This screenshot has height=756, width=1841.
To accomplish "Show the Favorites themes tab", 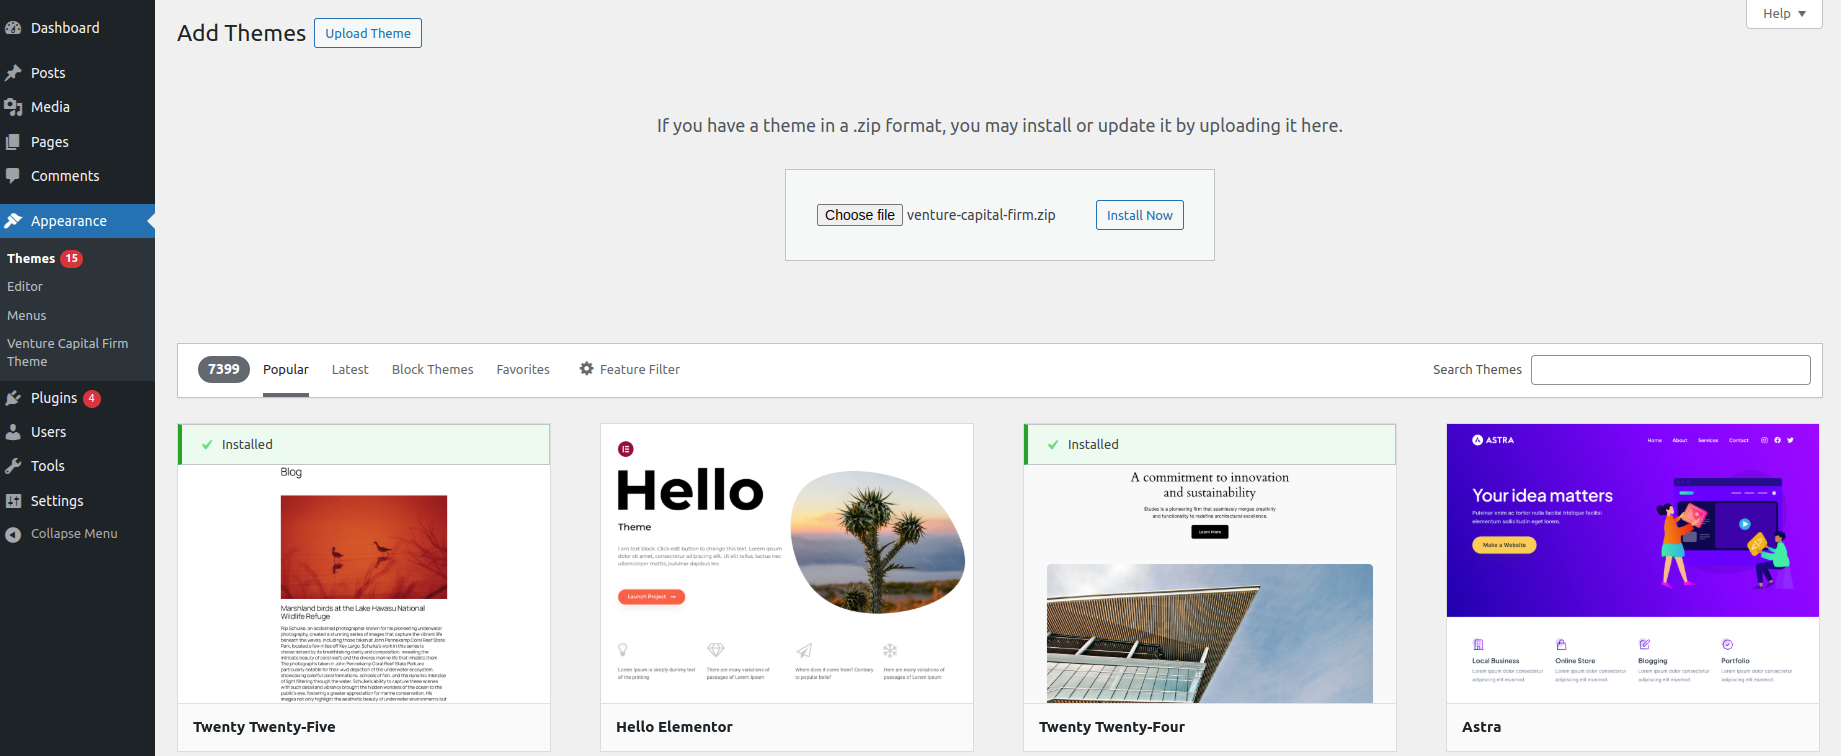I will point(523,369).
